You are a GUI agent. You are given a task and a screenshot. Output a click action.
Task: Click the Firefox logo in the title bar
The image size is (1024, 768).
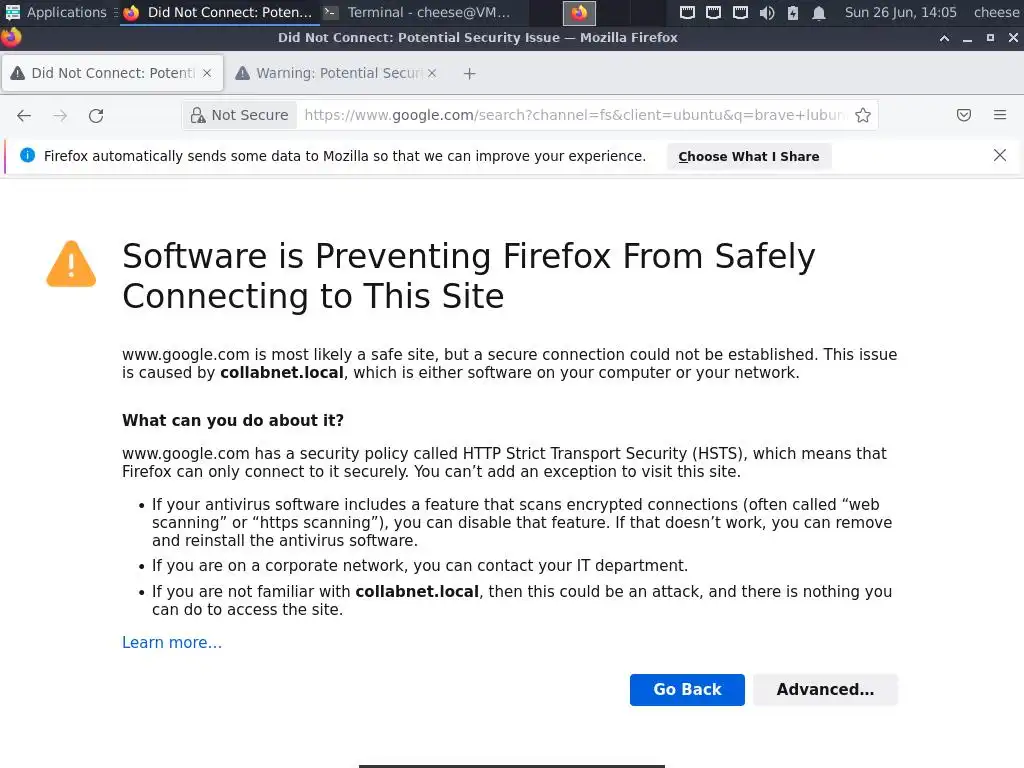[11, 37]
